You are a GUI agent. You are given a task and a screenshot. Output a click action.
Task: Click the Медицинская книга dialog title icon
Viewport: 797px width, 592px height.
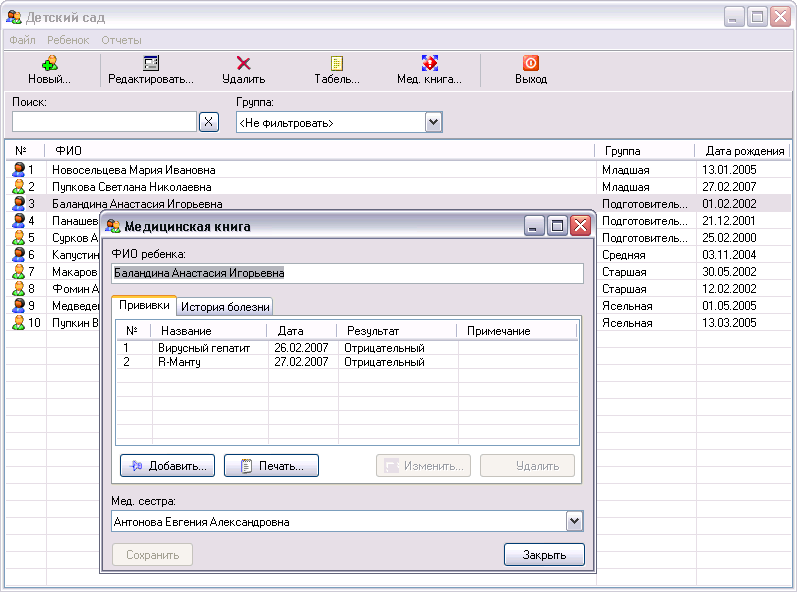[113, 226]
